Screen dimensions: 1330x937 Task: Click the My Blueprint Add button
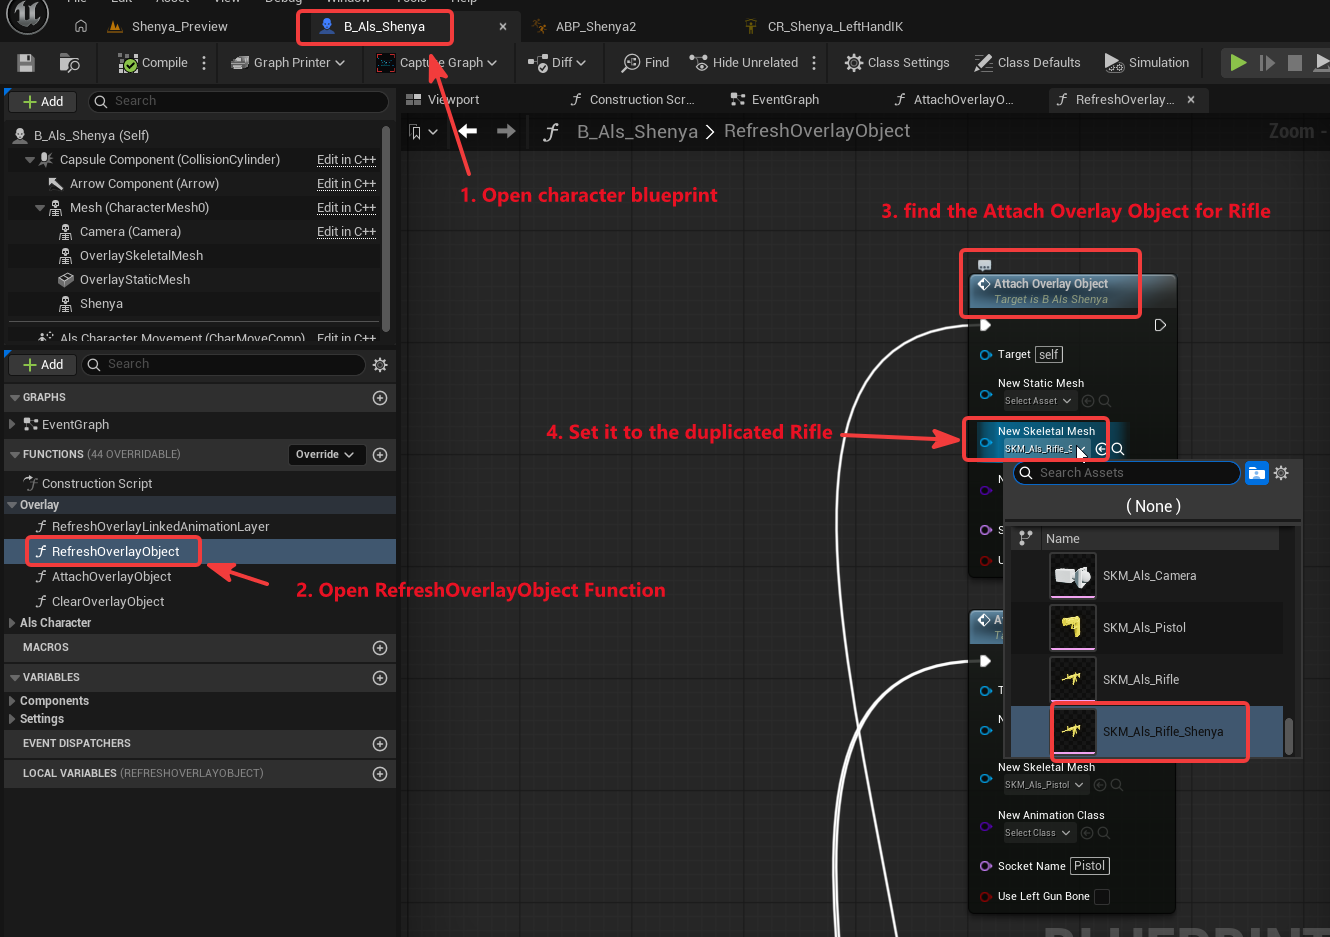(x=43, y=365)
